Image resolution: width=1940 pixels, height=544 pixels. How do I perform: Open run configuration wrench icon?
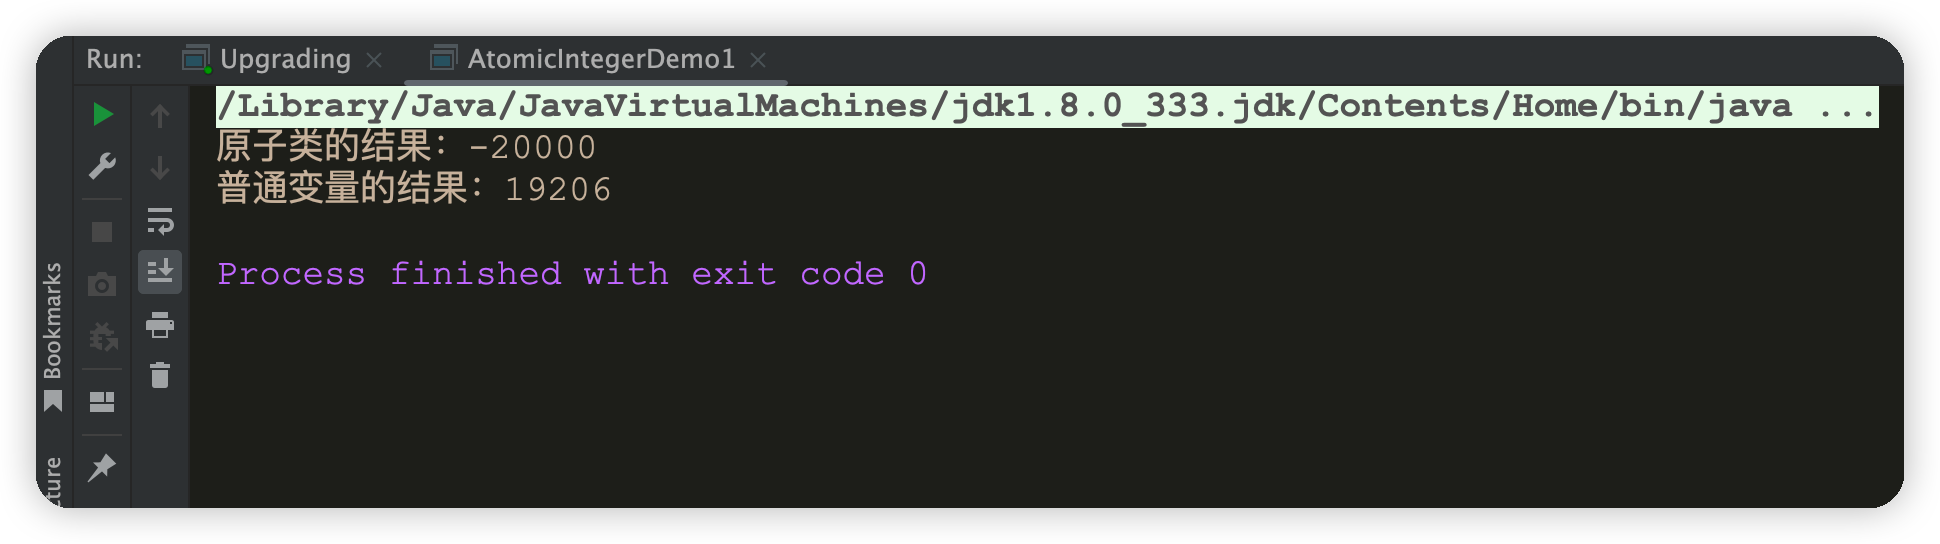(102, 166)
